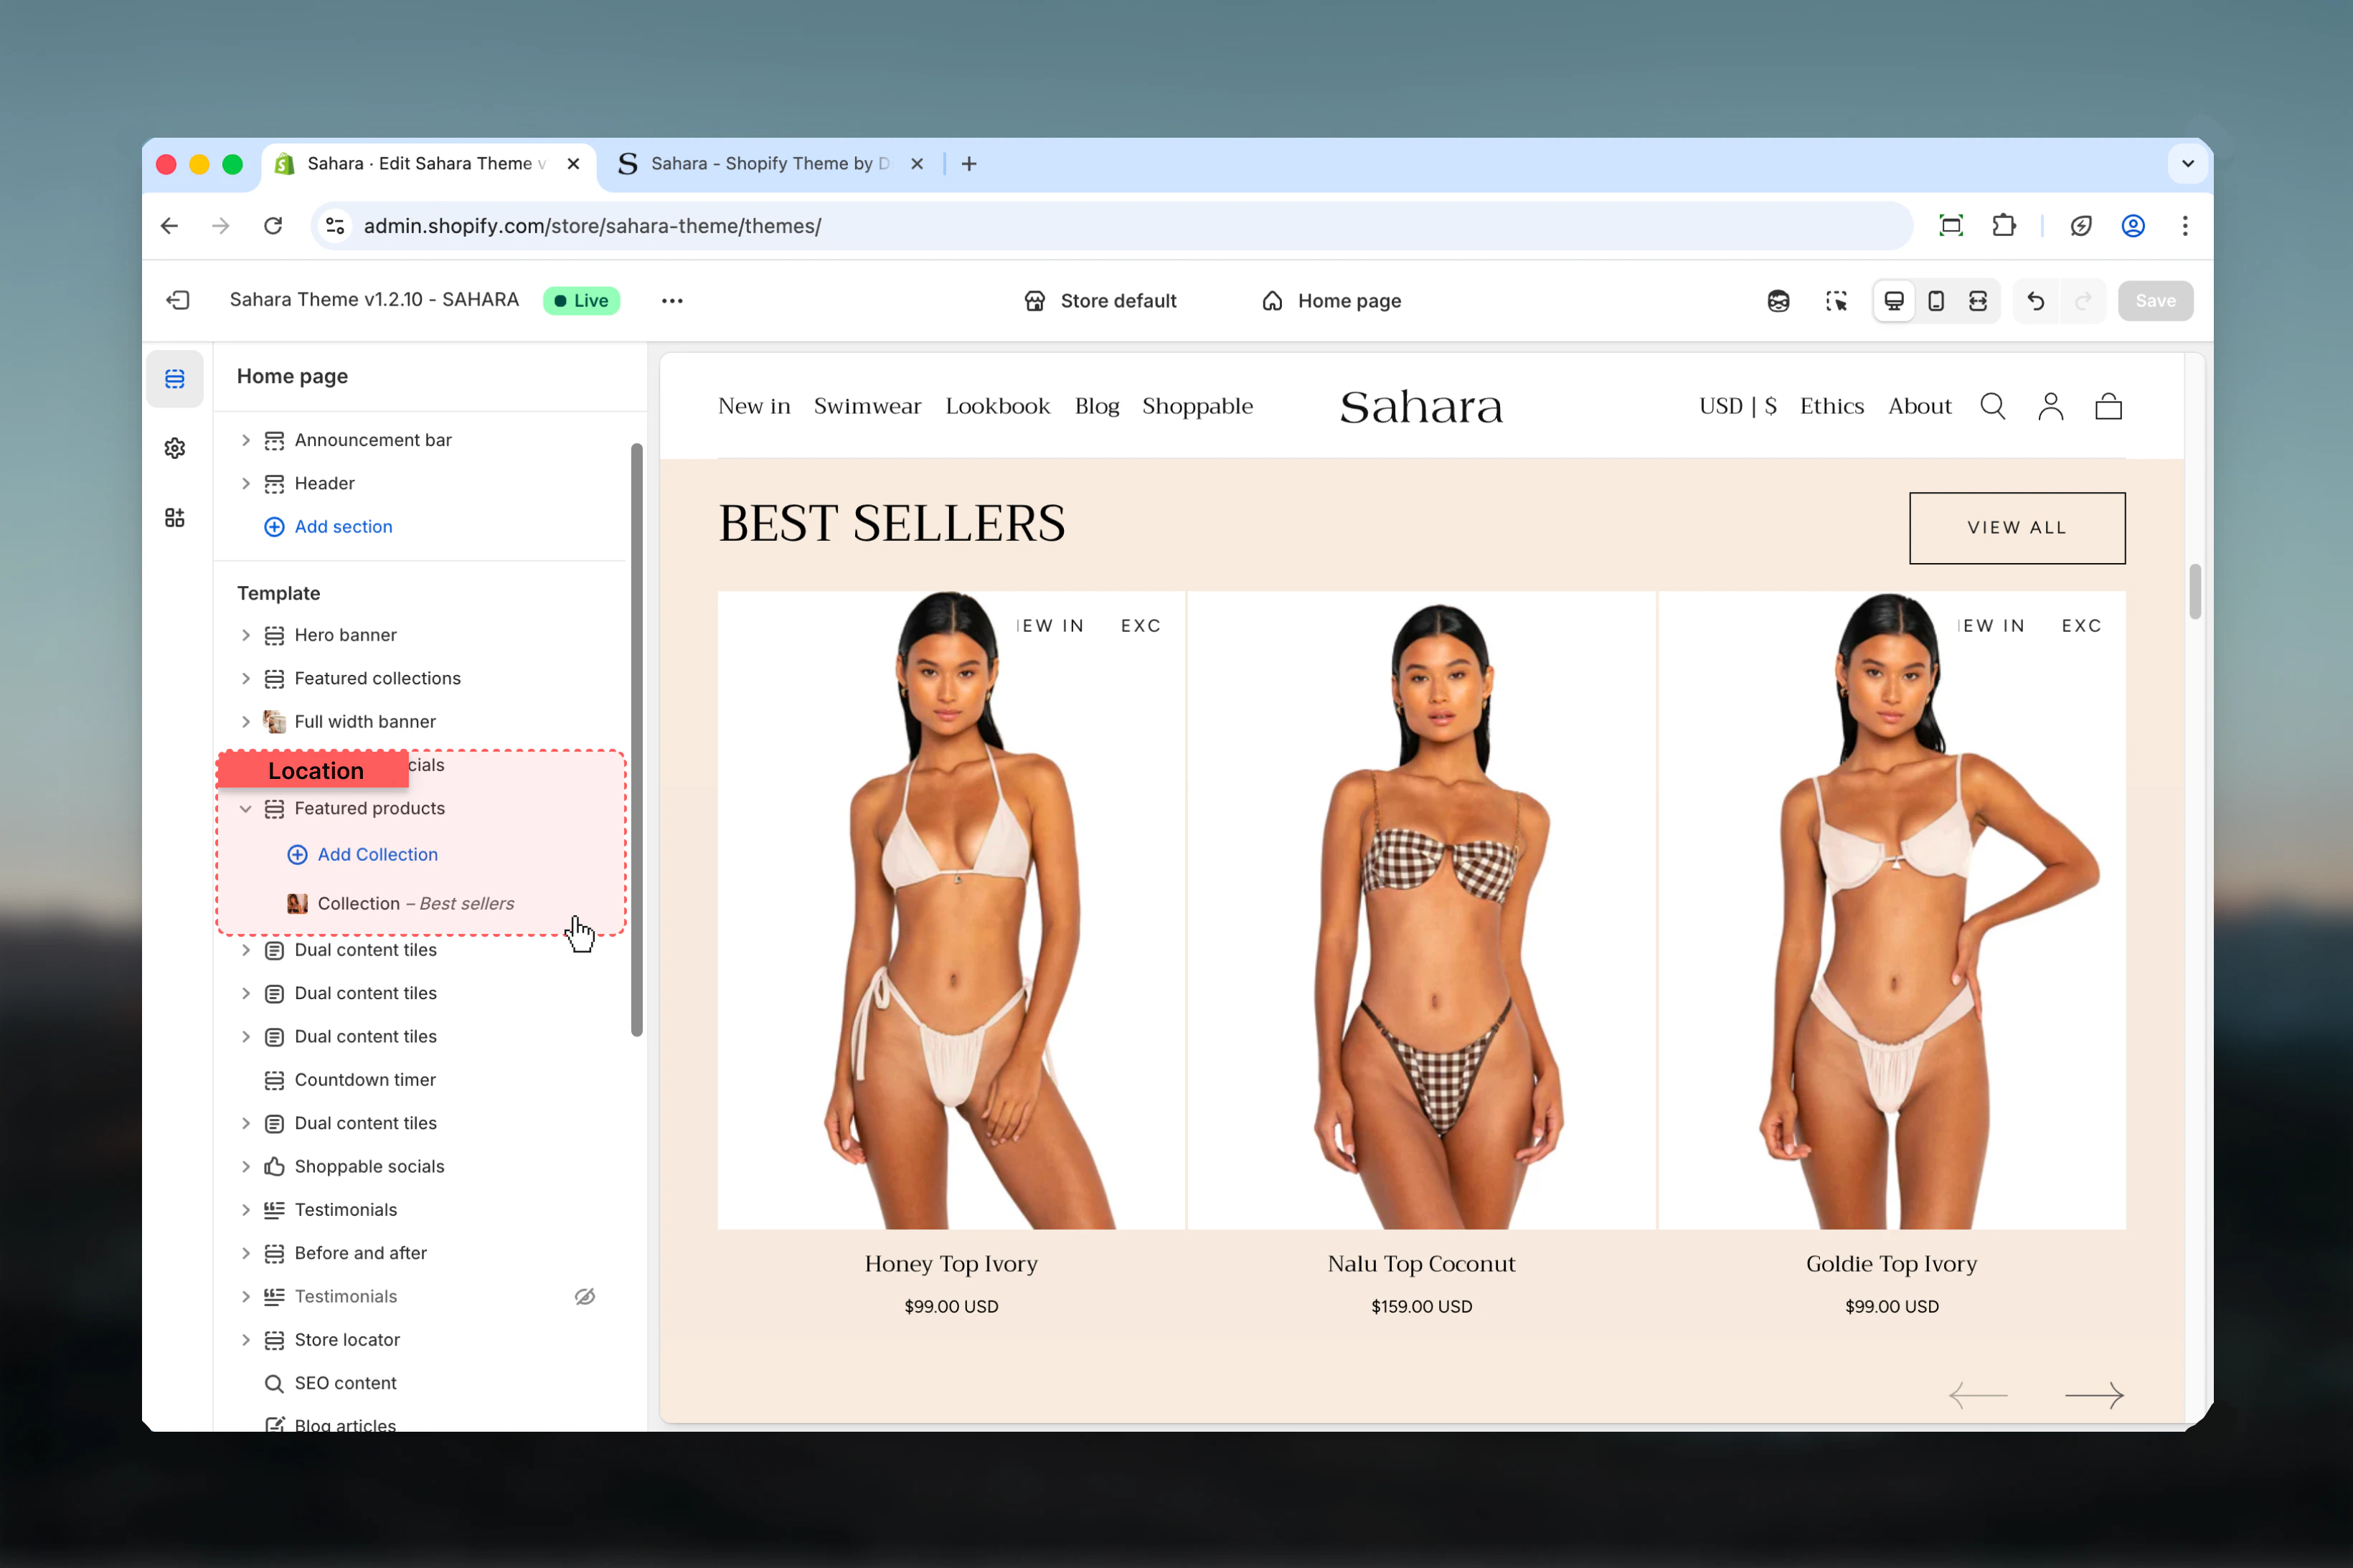Open a new browser tab
Viewport: 2353px width, 1568px height.
pos(969,164)
